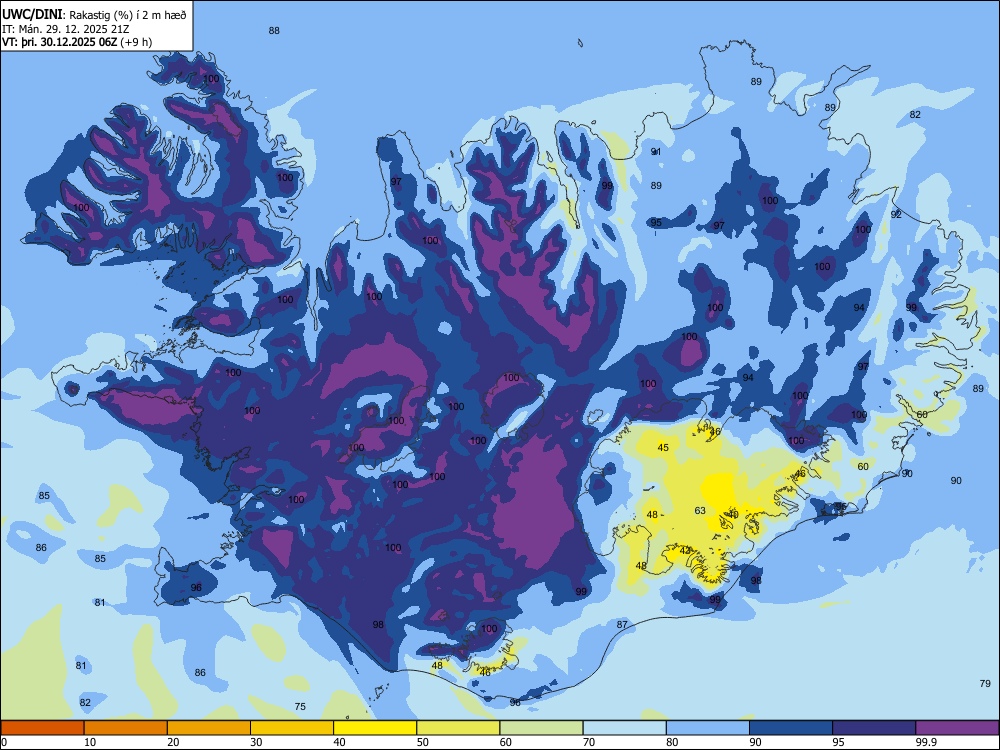Viewport: 1000px width, 750px height.
Task: Click the '(+9 h)' forecast offset text
Action: click(137, 42)
